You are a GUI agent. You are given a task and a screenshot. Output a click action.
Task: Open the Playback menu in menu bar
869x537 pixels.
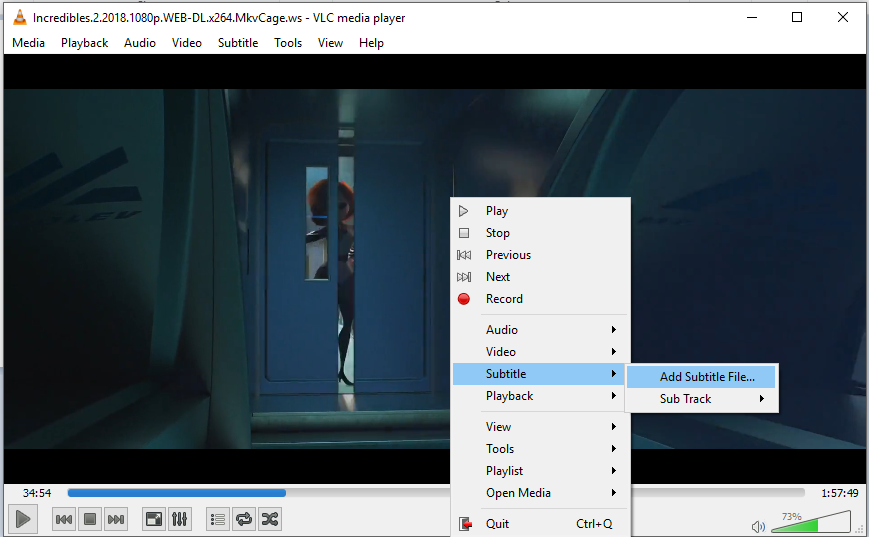(x=84, y=43)
